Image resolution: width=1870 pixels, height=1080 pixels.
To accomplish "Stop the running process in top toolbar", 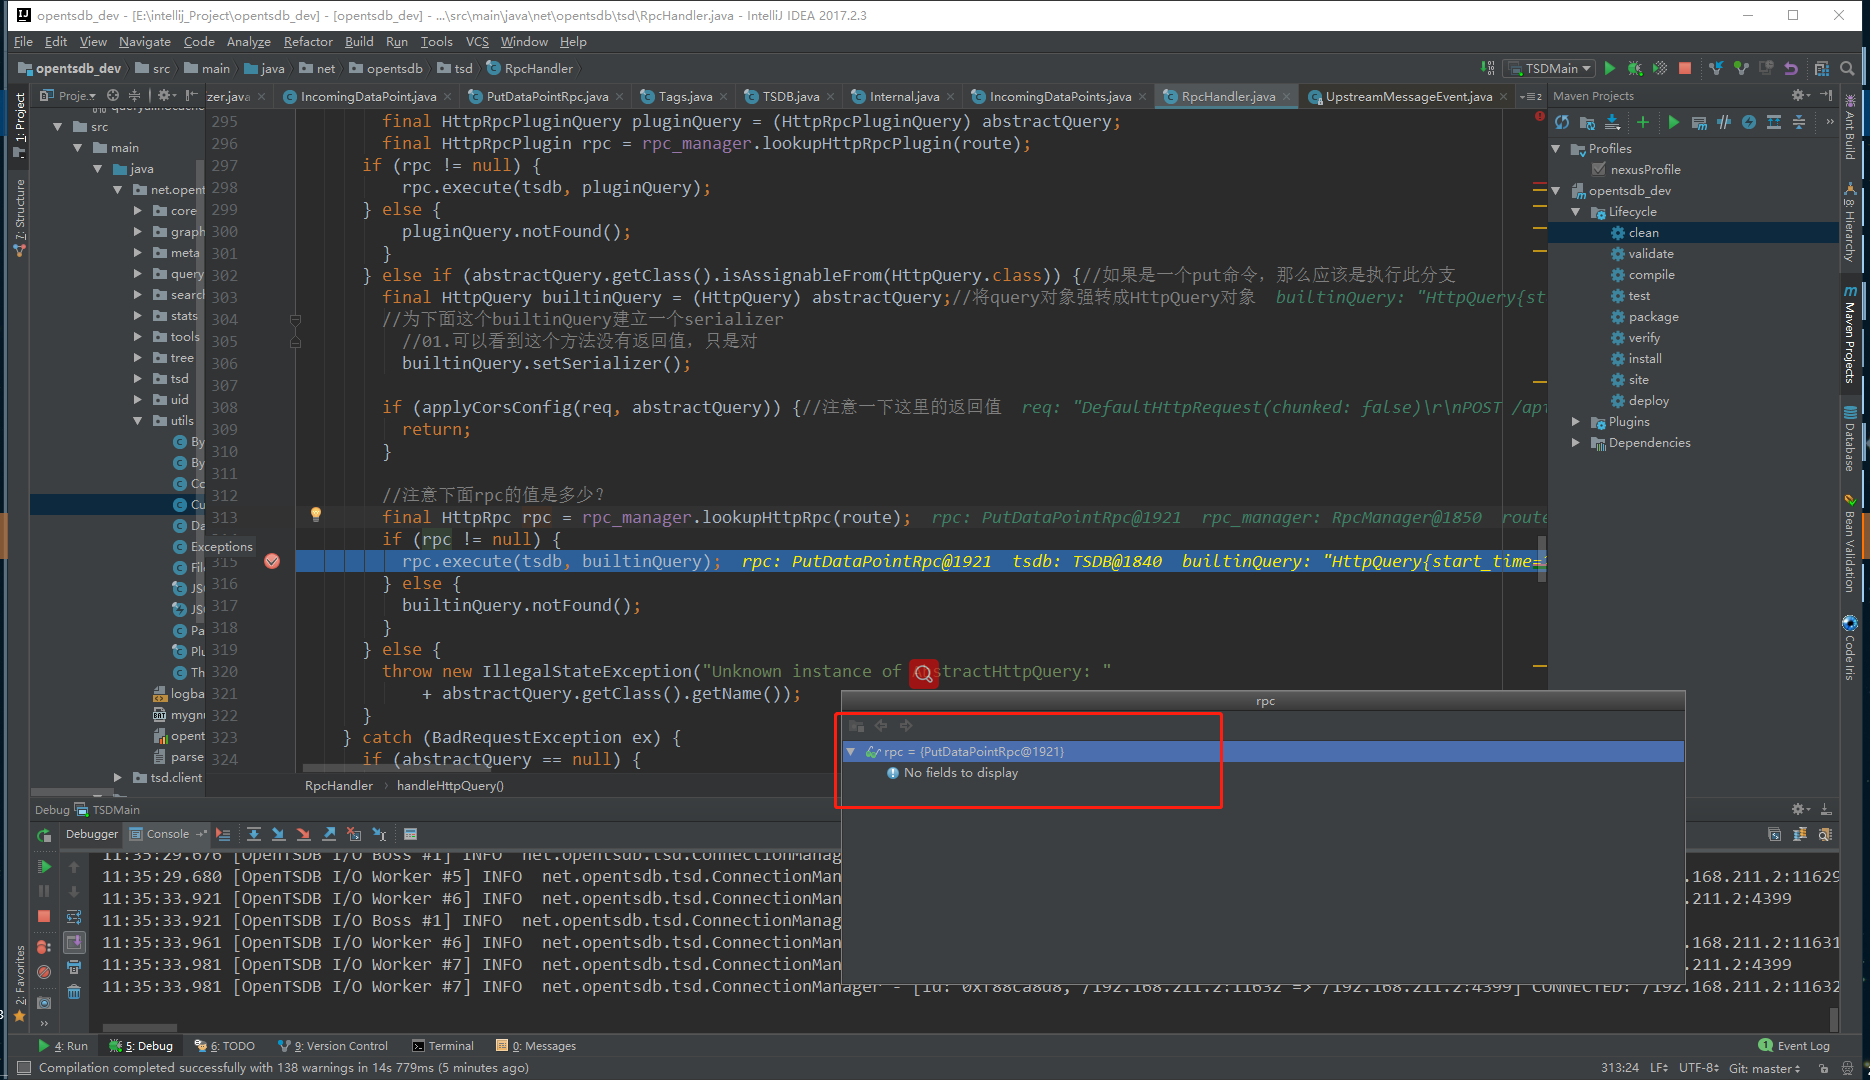I will (x=1685, y=68).
